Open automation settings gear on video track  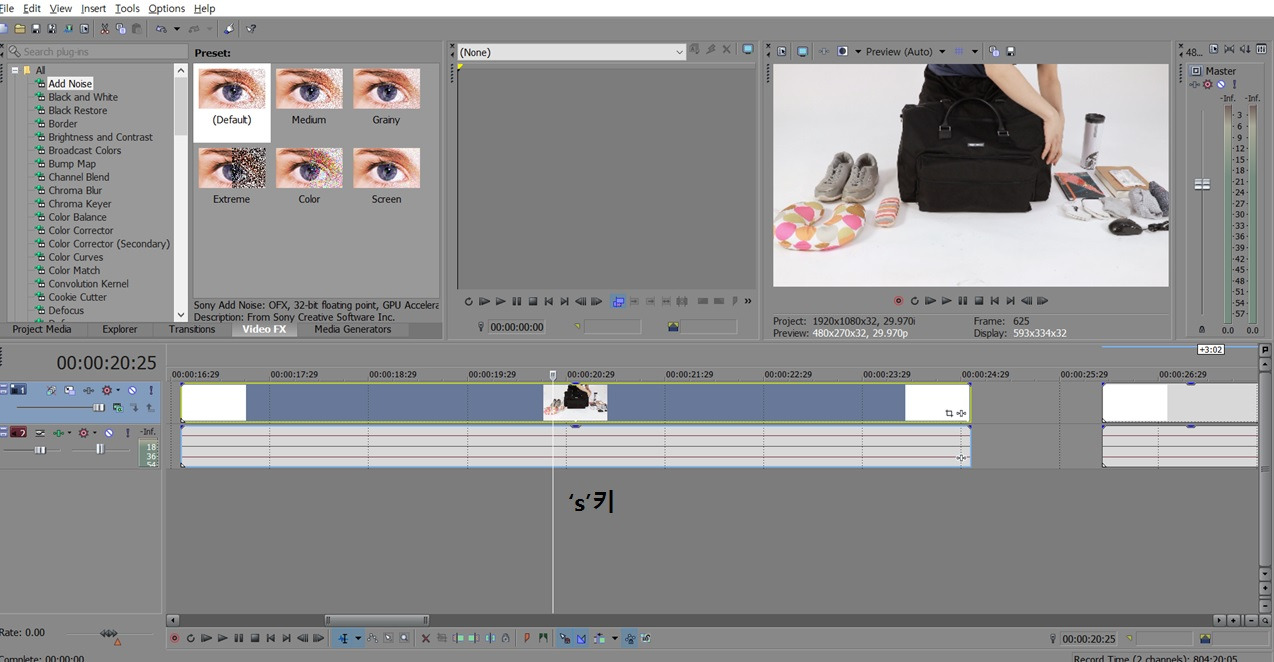[107, 390]
